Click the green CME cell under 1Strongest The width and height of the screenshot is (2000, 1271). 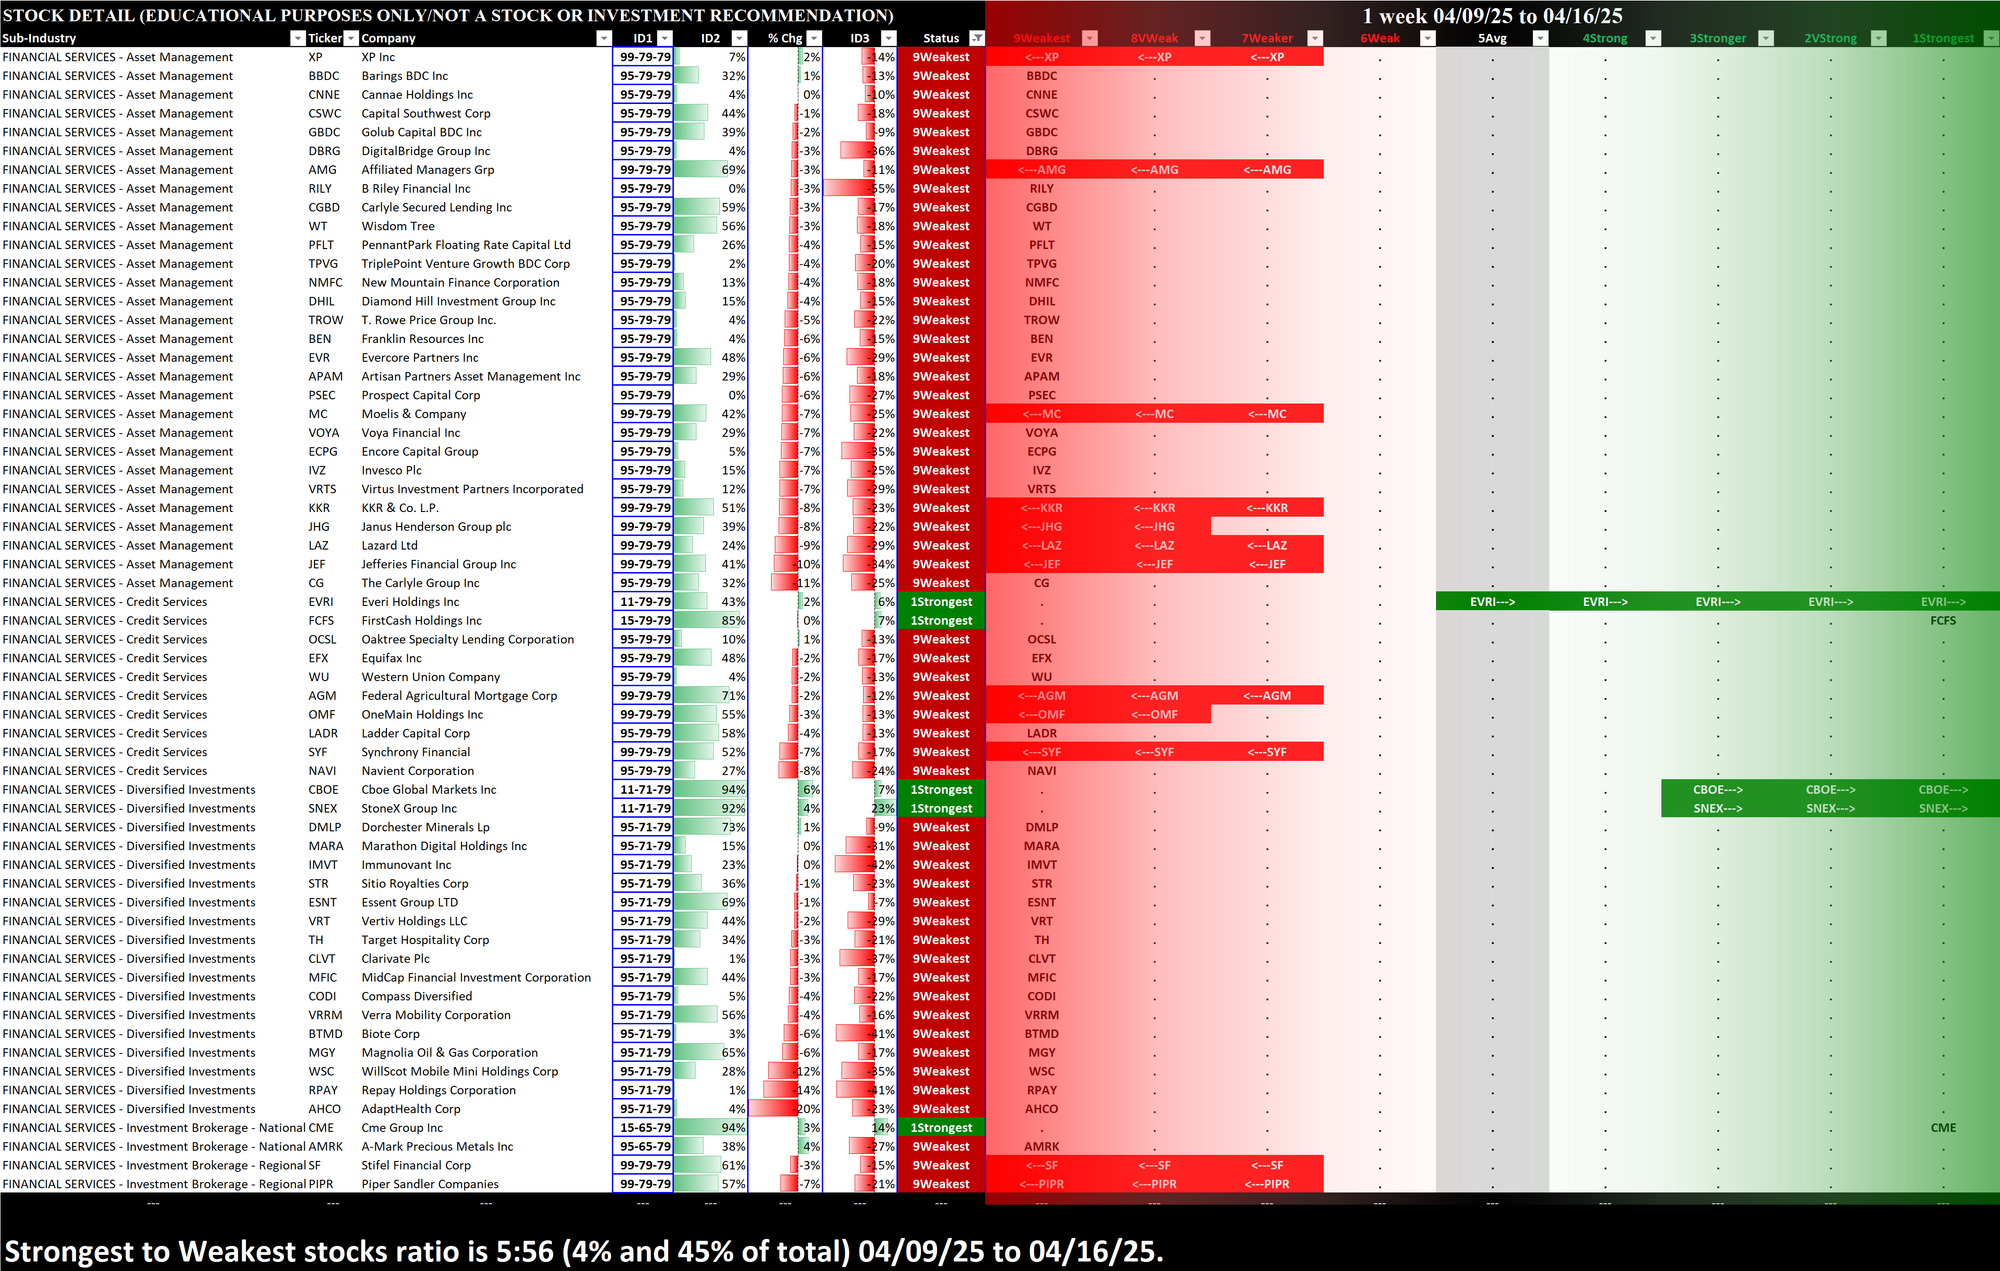1942,1128
